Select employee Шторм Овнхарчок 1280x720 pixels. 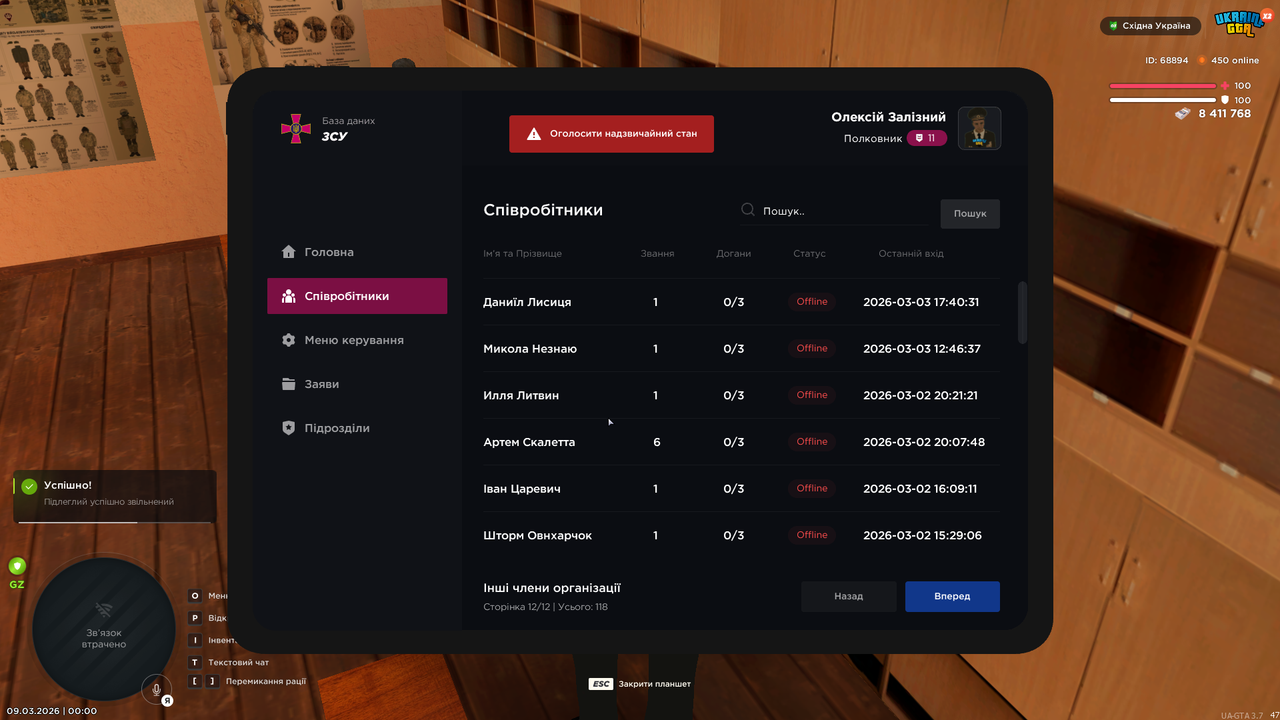click(741, 535)
